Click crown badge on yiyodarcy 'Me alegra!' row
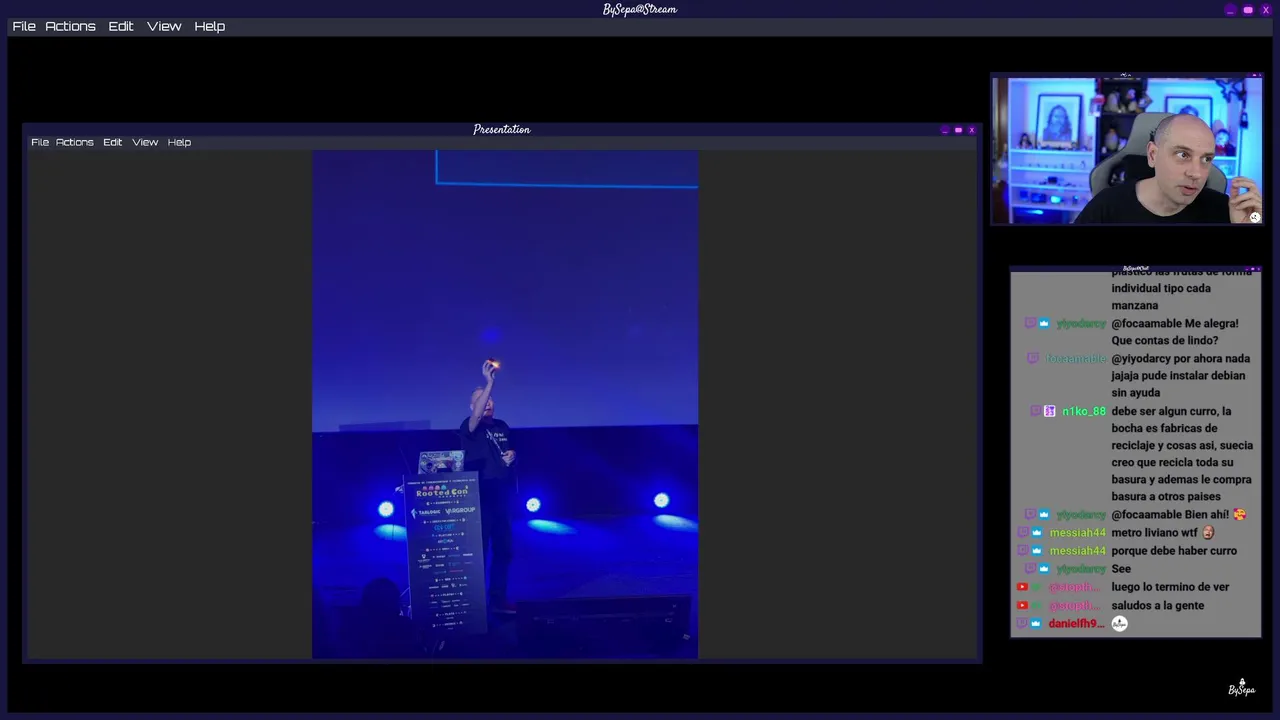The height and width of the screenshot is (720, 1280). 1044,323
